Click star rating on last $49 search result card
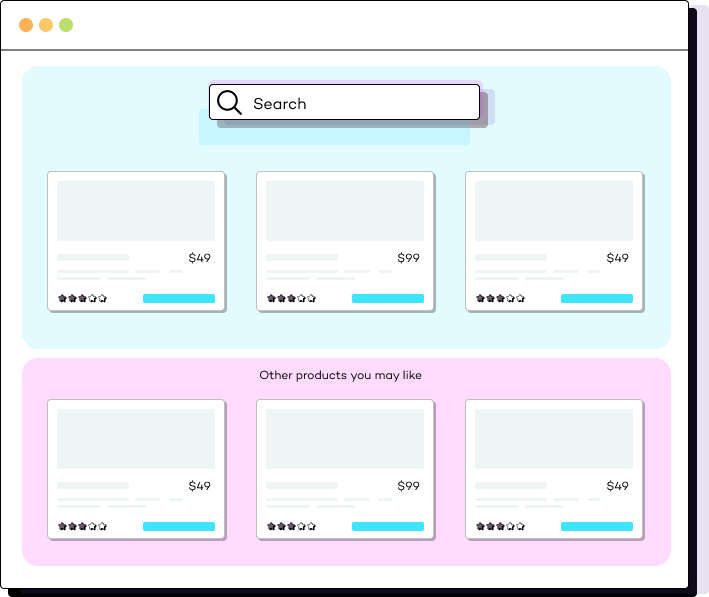Viewport: 709px width, 597px height. (x=500, y=298)
